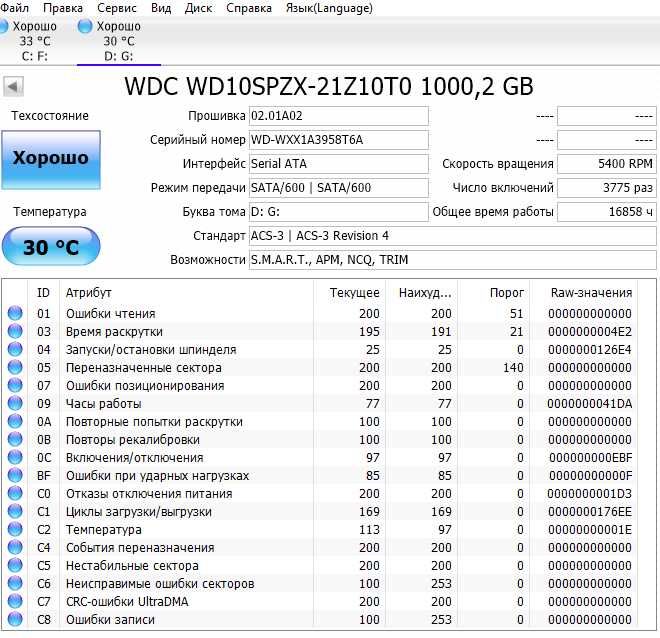The width and height of the screenshot is (660, 638).
Task: Click the threshold value 140
Action: click(514, 368)
